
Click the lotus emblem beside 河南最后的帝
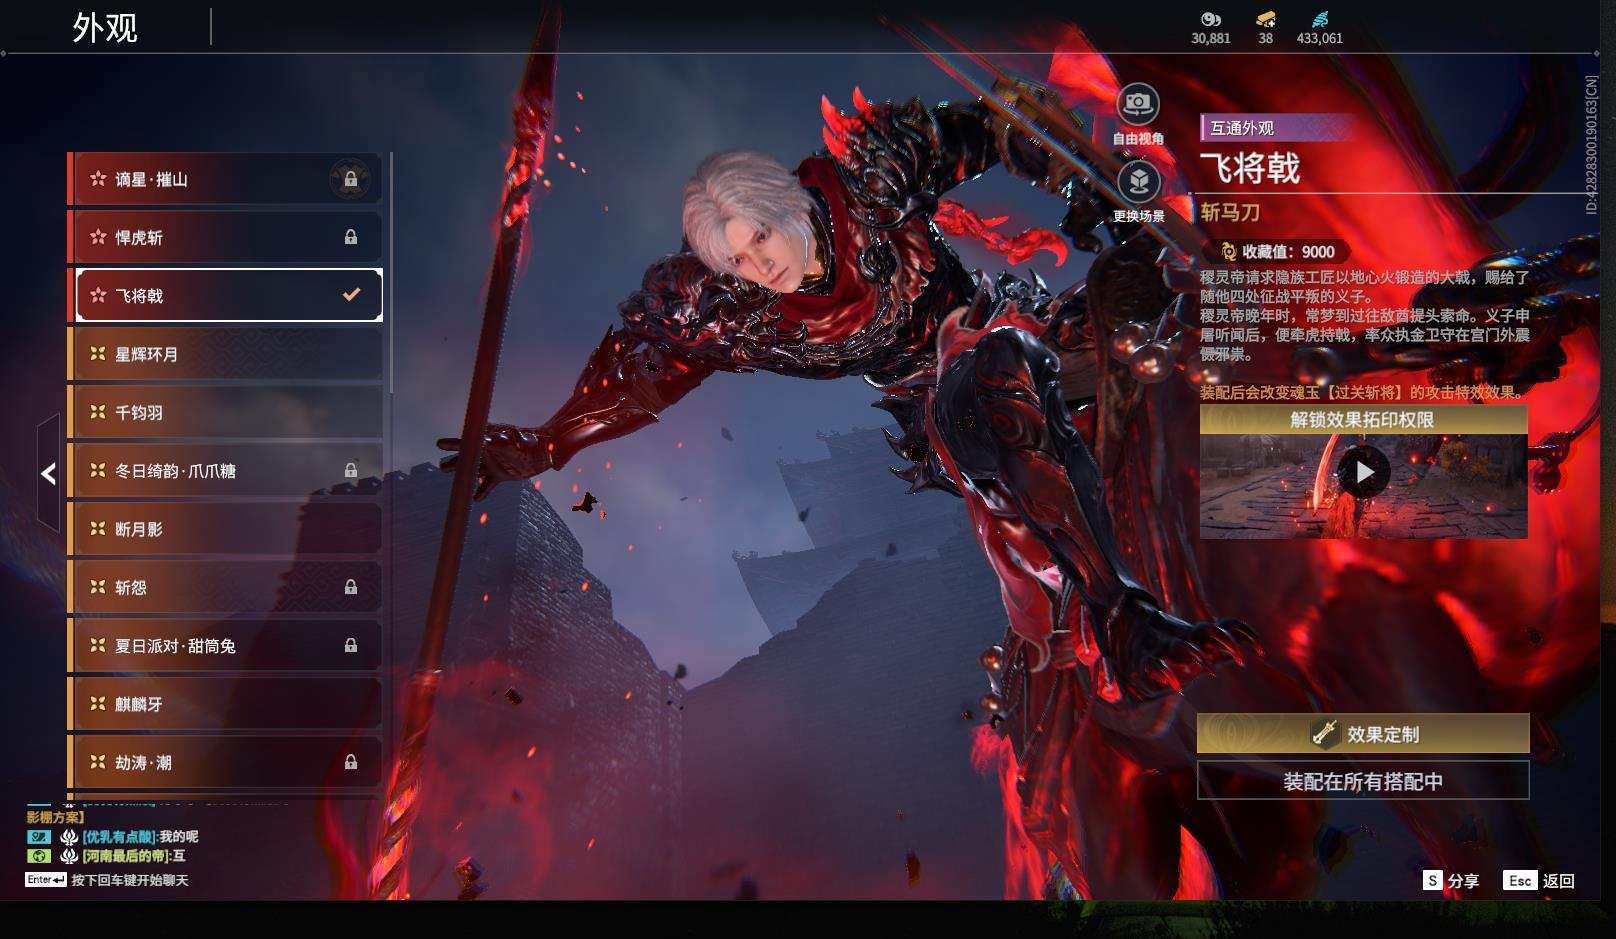(x=69, y=856)
